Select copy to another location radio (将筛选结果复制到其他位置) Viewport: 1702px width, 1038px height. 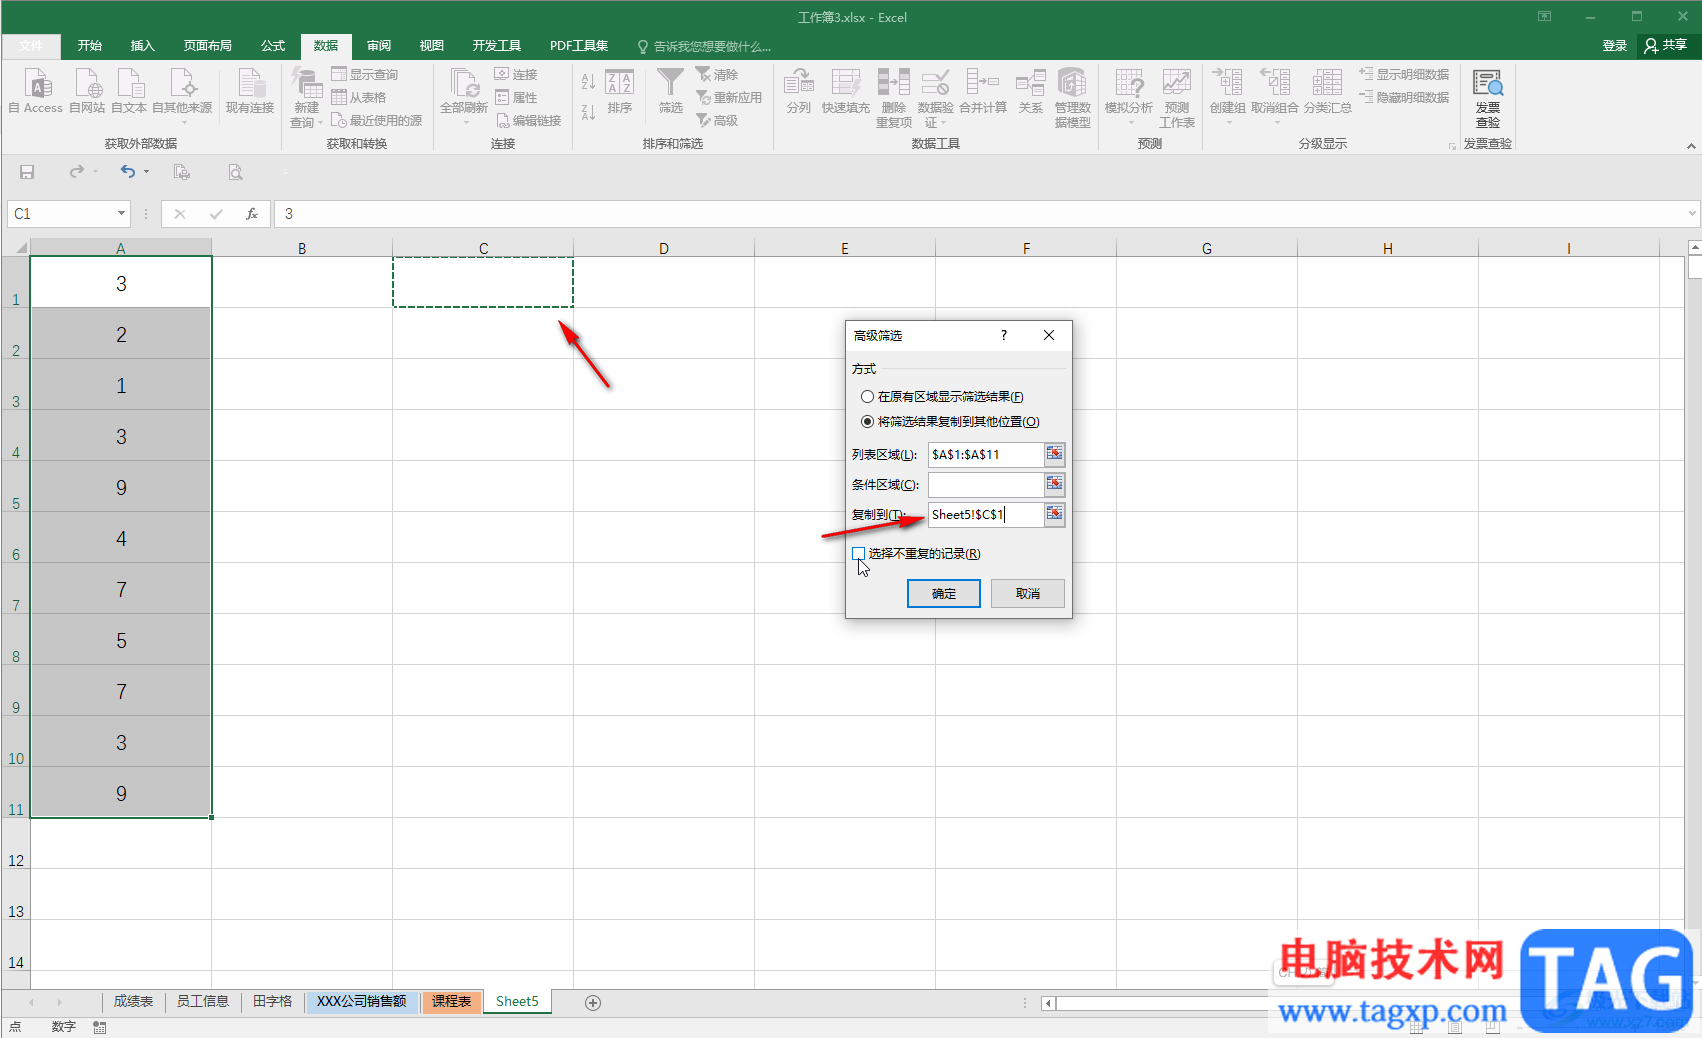point(867,422)
